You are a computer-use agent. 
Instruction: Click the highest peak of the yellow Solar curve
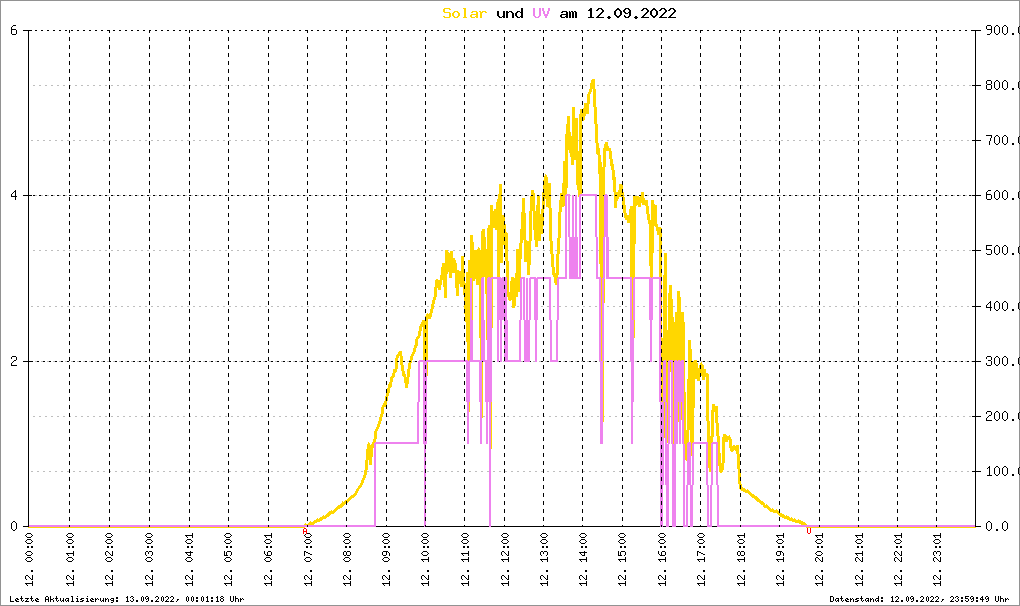pyautogui.click(x=593, y=81)
